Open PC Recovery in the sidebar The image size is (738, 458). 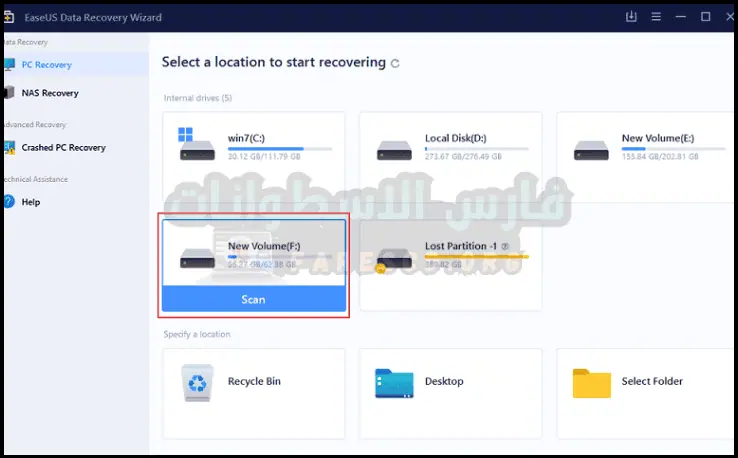click(47, 65)
